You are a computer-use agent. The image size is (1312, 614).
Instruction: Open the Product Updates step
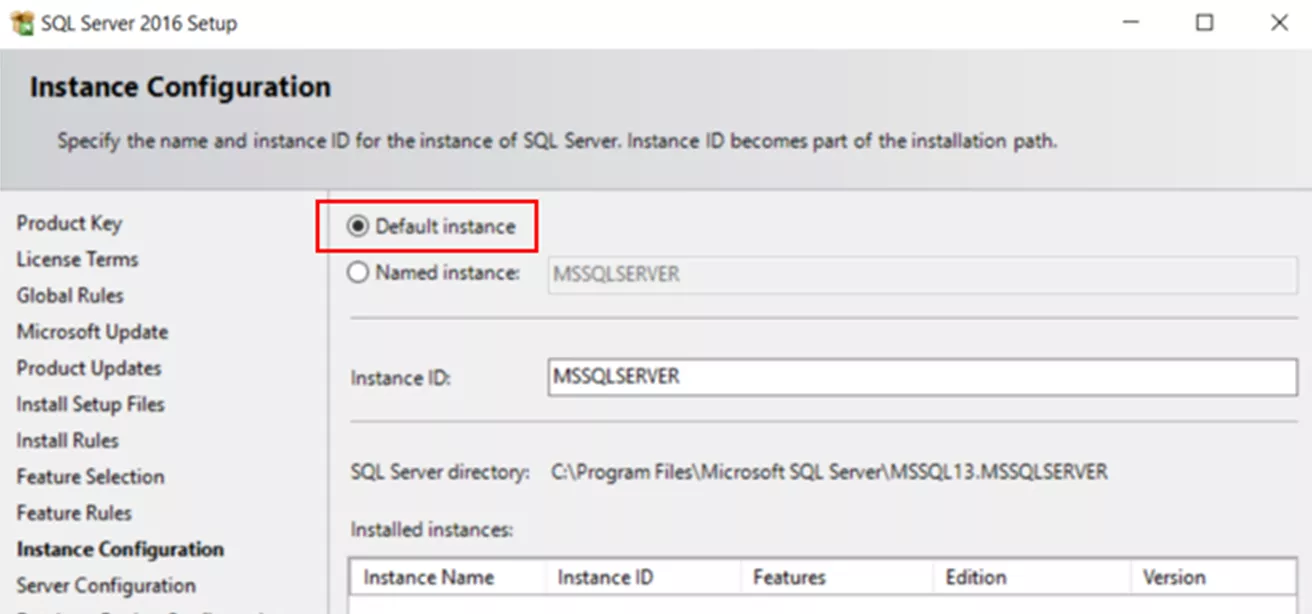(89, 368)
